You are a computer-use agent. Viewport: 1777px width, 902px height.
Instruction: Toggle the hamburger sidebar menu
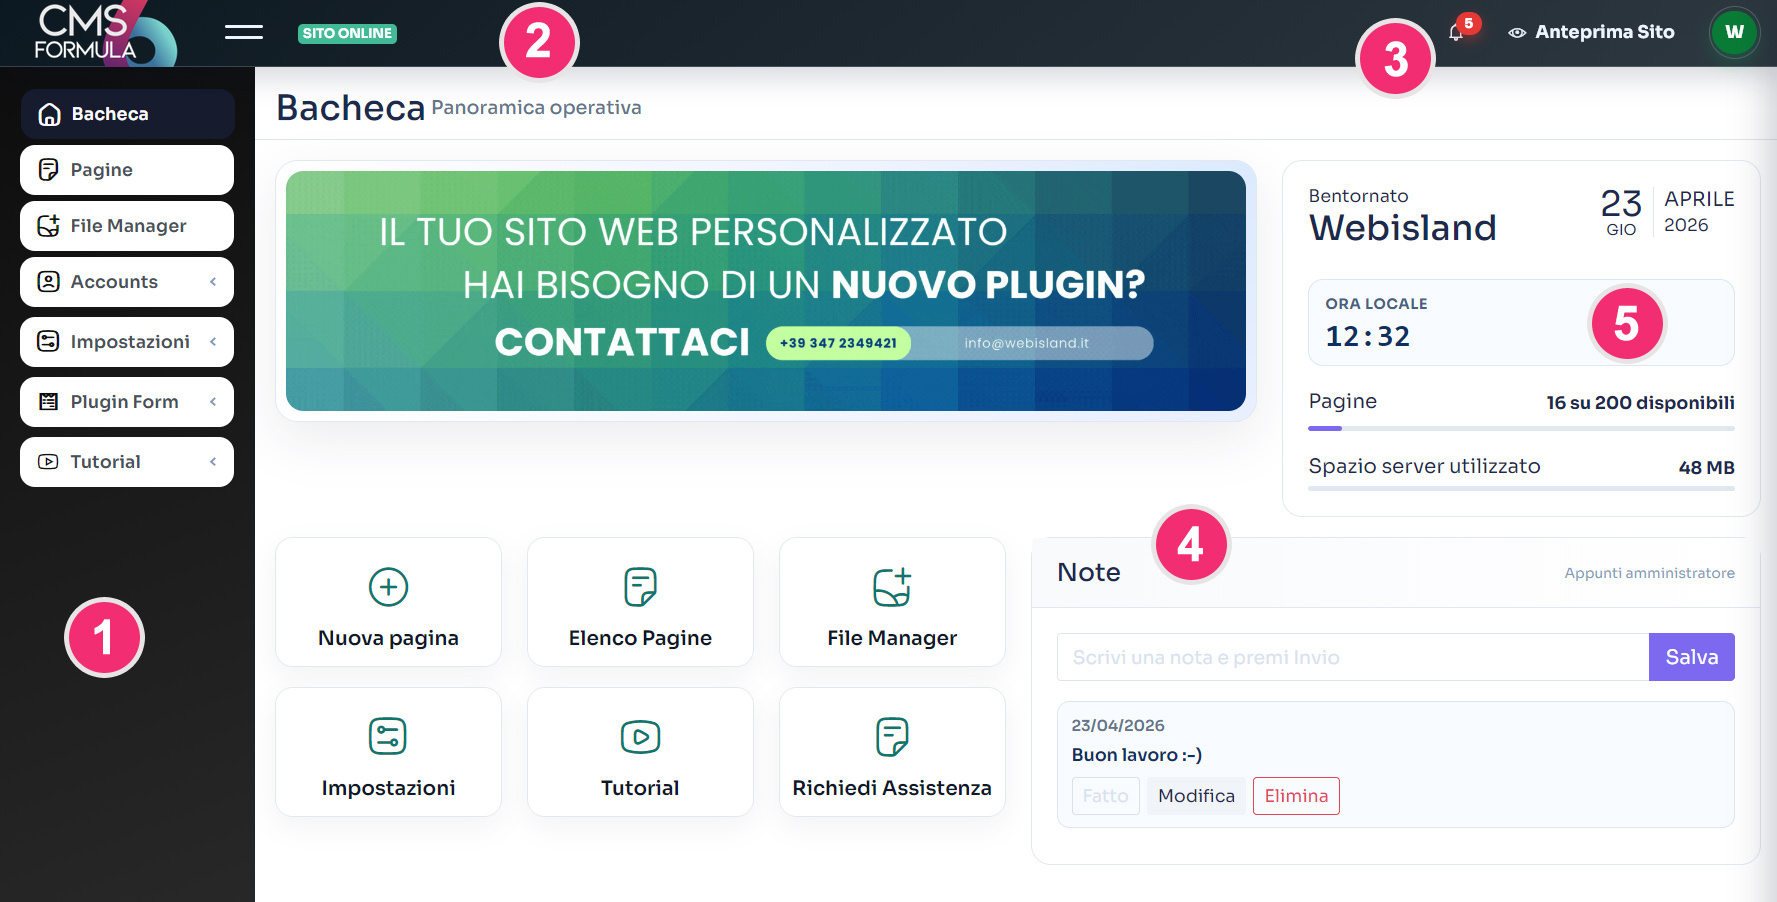tap(243, 33)
